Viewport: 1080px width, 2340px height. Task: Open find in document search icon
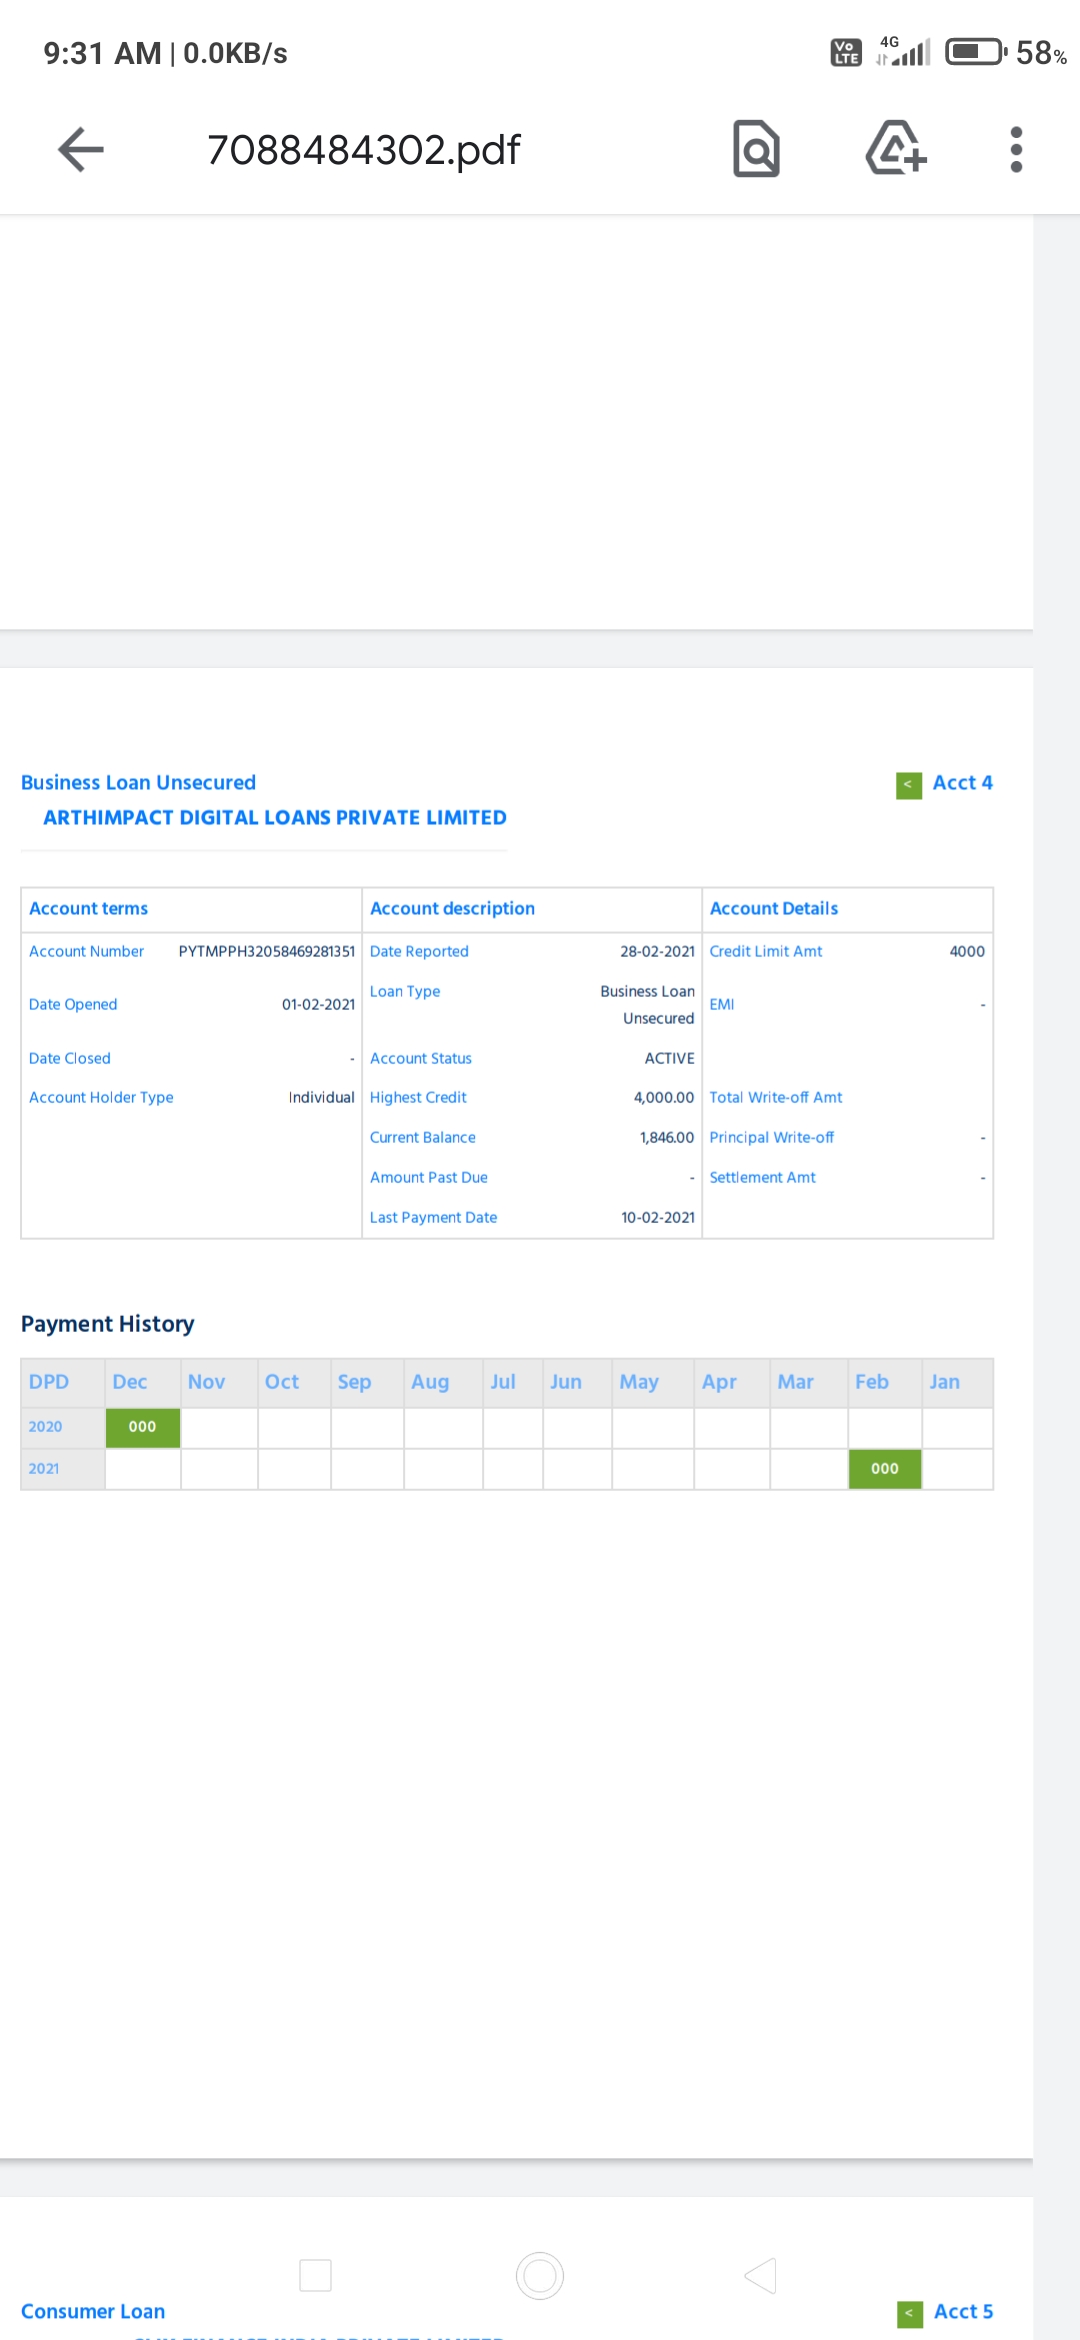click(x=756, y=150)
